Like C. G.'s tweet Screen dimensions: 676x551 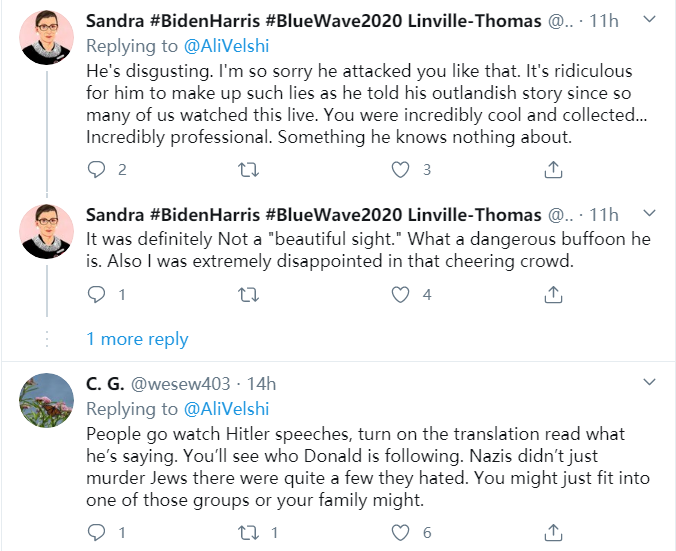pos(401,532)
